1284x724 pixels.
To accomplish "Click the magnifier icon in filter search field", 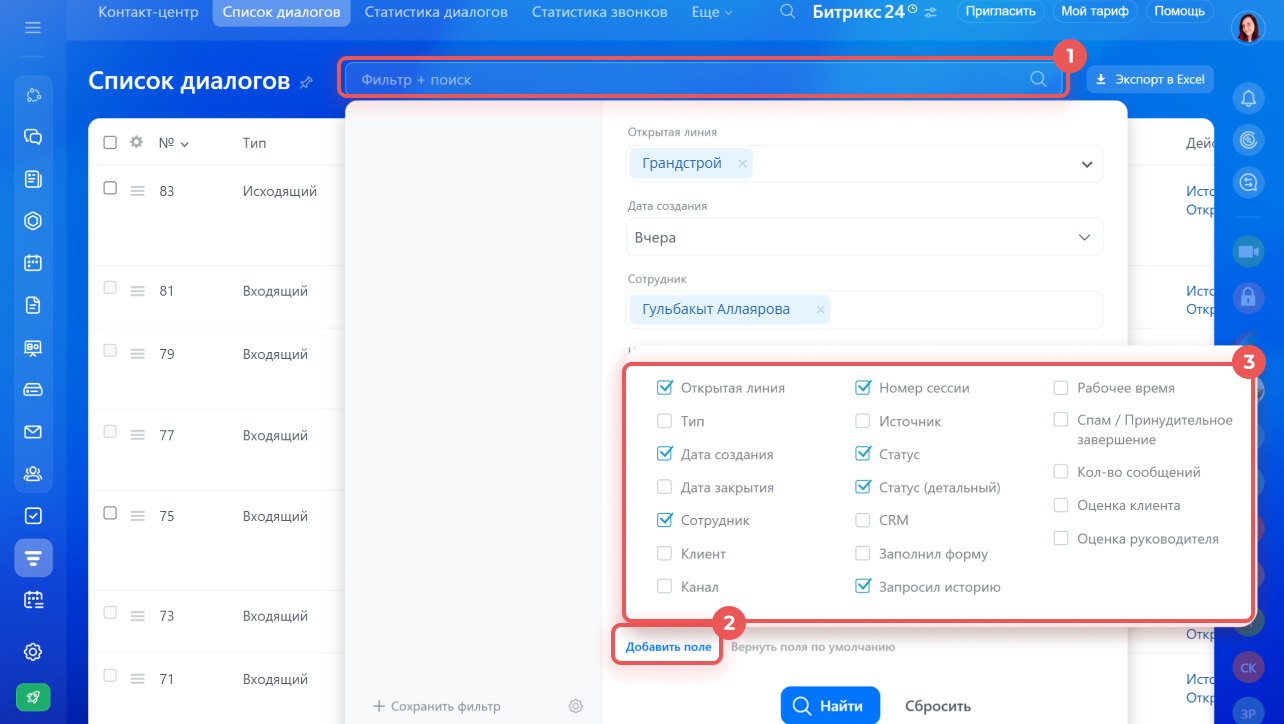I will (x=1039, y=79).
